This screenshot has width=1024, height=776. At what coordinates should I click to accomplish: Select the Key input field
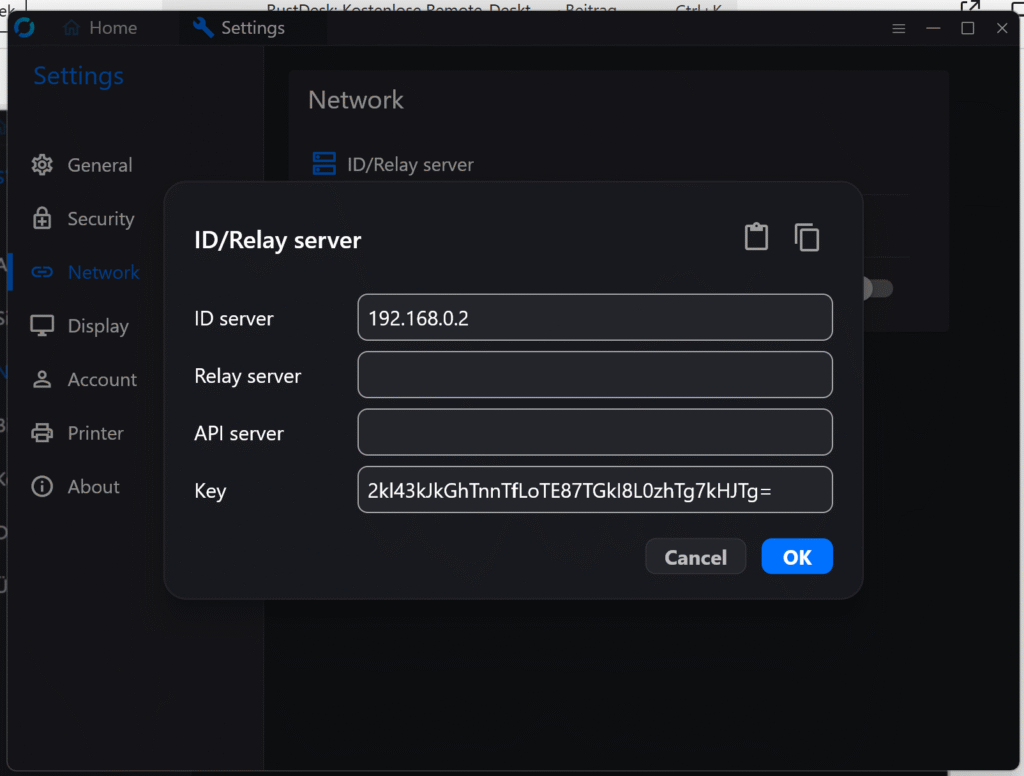point(594,490)
